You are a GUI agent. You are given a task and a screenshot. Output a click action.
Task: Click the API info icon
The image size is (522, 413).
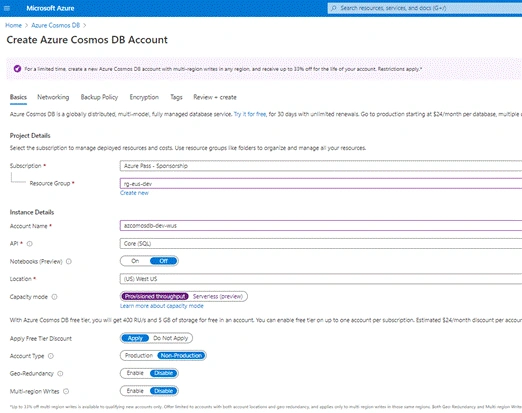point(30,244)
